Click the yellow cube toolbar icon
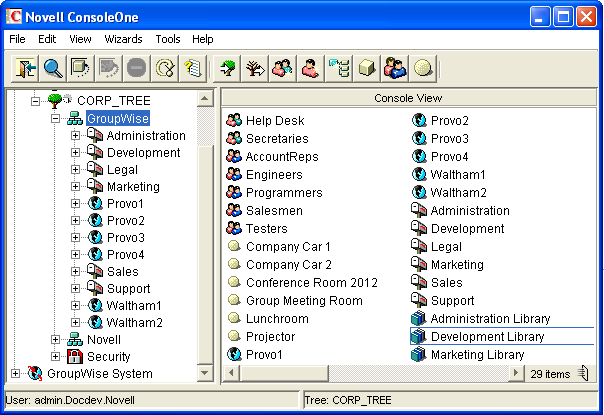Image resolution: width=604 pixels, height=415 pixels. click(x=366, y=69)
